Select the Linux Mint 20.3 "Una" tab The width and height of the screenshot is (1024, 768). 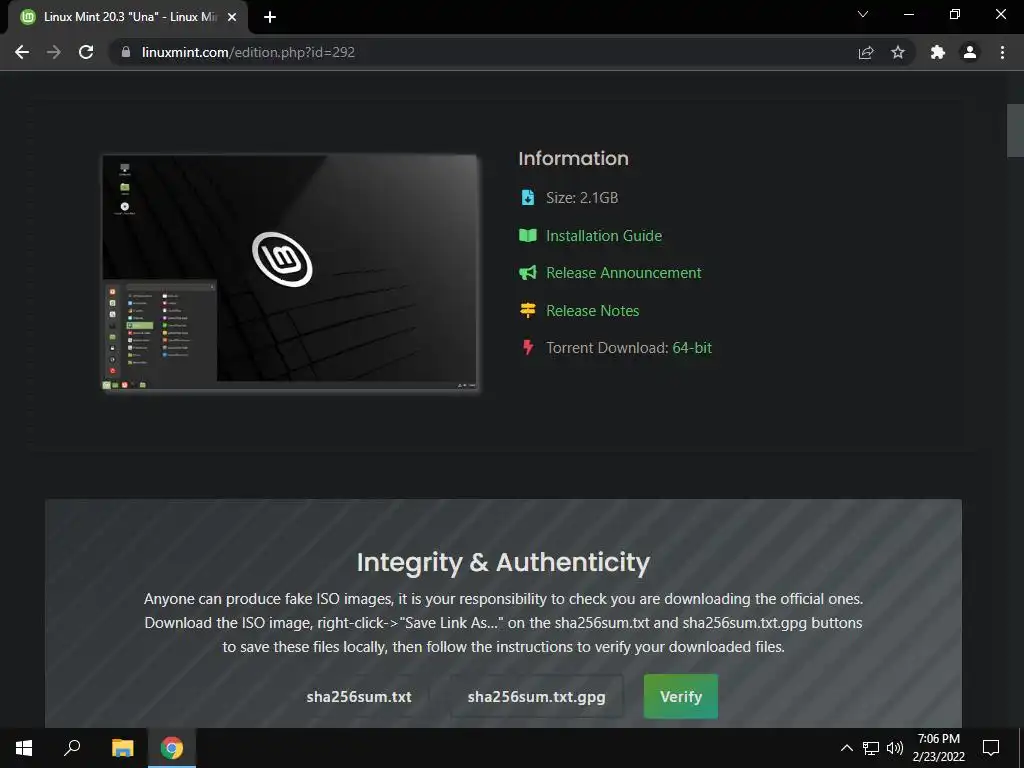pyautogui.click(x=128, y=18)
